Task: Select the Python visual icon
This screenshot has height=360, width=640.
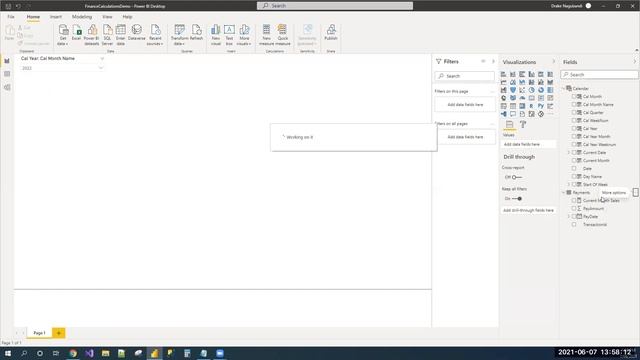Action: pos(541,106)
